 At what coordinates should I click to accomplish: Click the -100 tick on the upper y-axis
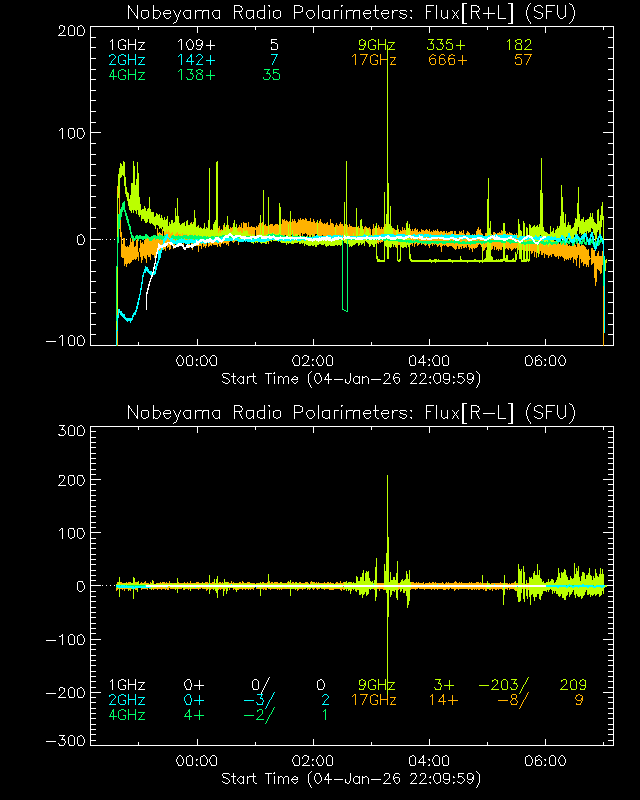click(64, 340)
